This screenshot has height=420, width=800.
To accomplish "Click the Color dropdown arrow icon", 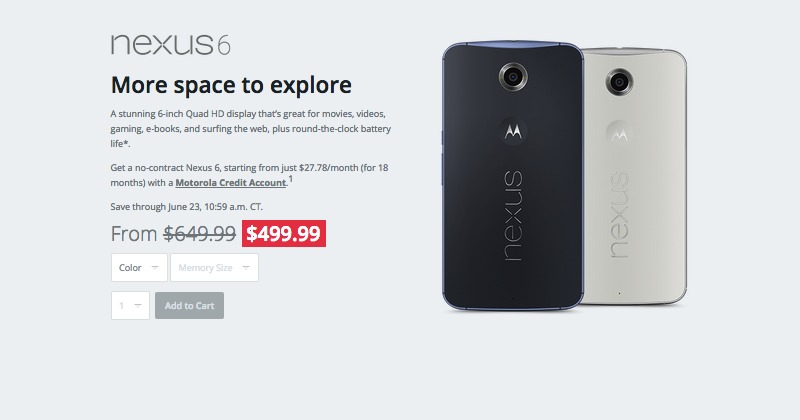I will [155, 267].
